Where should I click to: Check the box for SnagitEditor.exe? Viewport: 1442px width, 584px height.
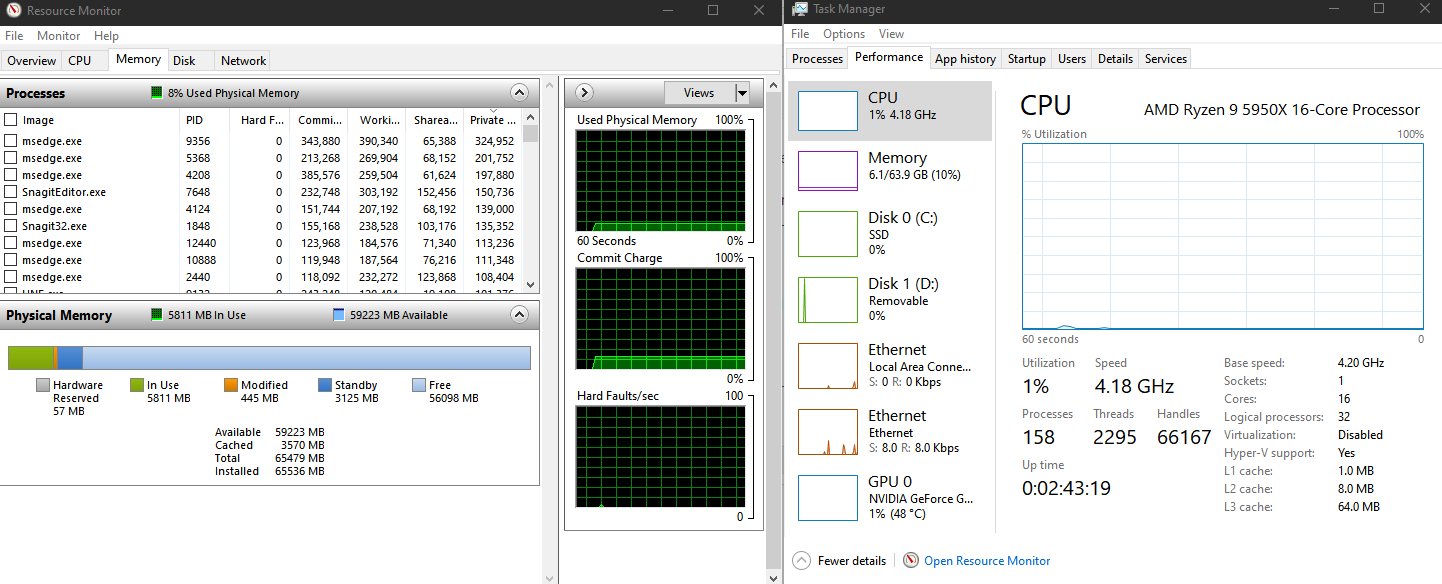(x=11, y=192)
